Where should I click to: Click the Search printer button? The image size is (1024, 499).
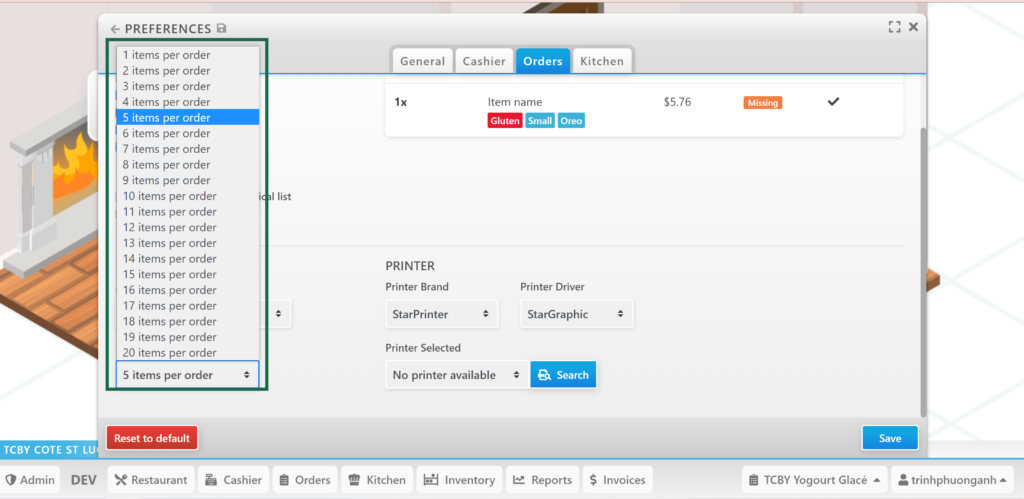(563, 375)
